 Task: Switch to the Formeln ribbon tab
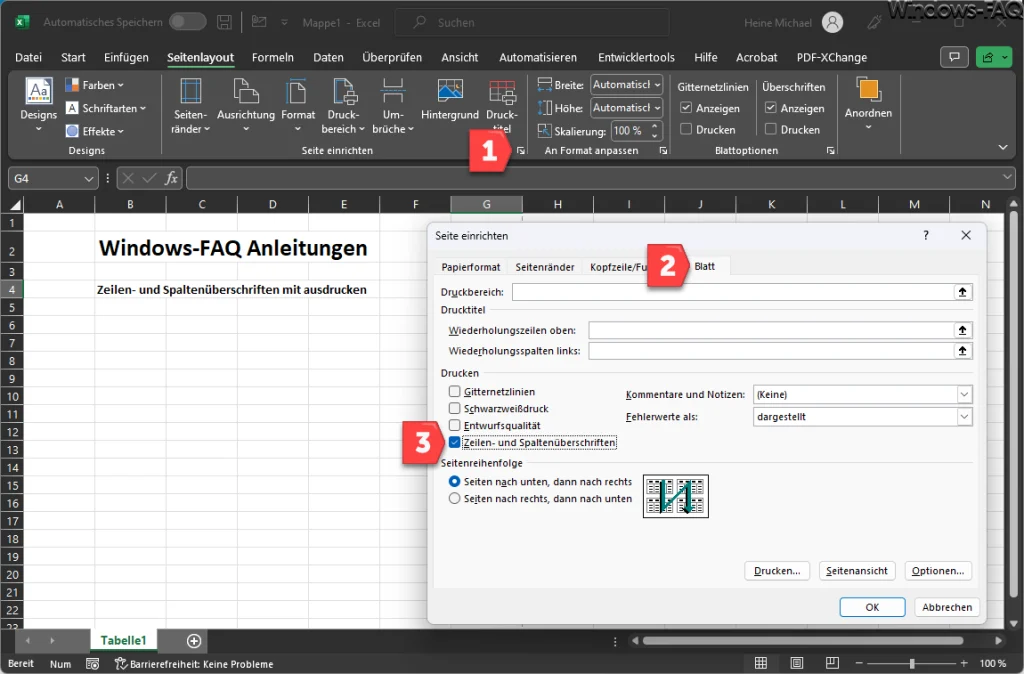(273, 57)
